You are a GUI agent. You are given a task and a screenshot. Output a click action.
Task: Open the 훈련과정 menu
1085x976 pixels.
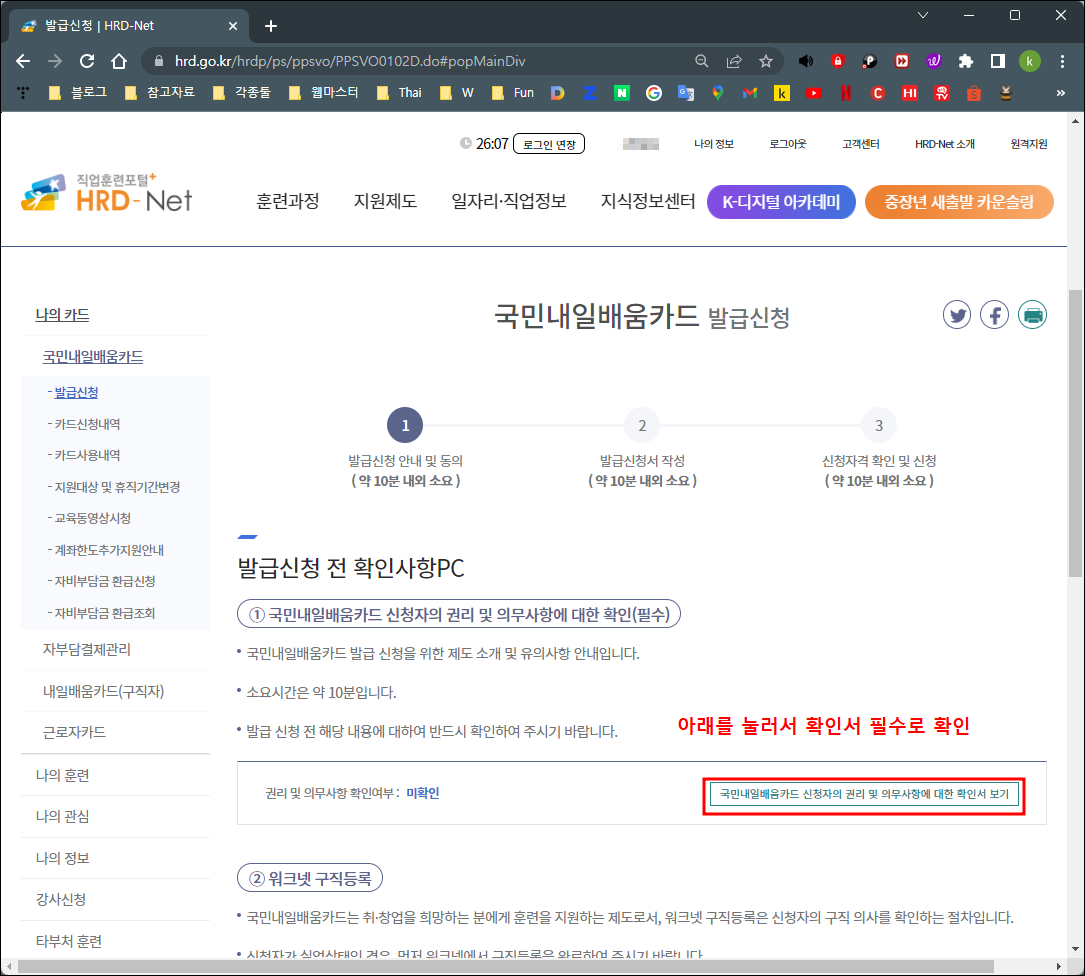coord(287,200)
